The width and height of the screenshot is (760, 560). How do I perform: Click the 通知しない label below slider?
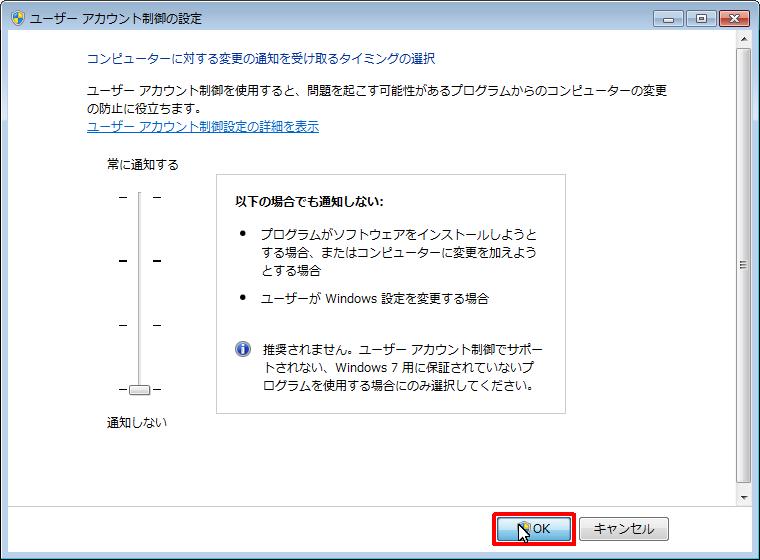click(137, 423)
